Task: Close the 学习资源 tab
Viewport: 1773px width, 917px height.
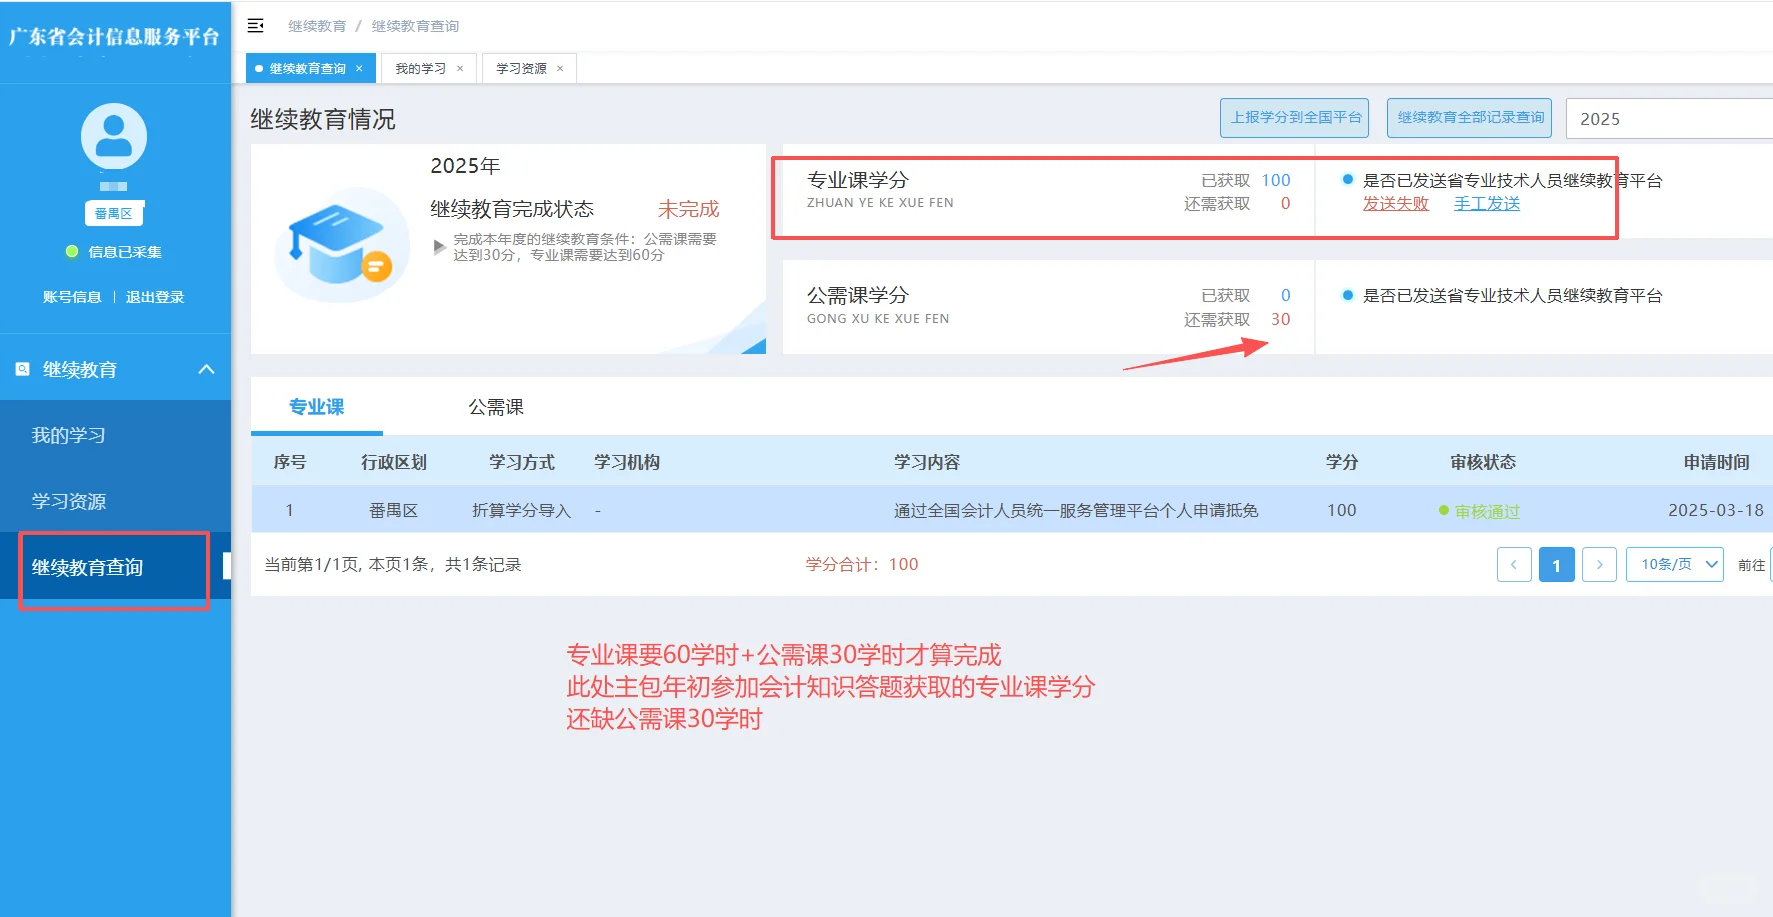Action: [x=560, y=68]
